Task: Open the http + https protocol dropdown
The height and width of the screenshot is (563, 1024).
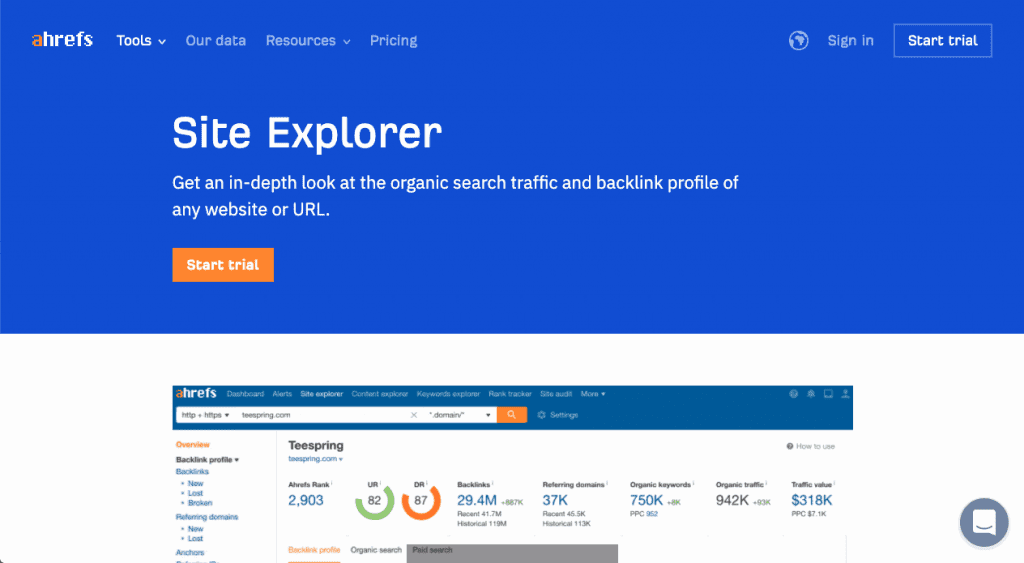Action: 205,415
